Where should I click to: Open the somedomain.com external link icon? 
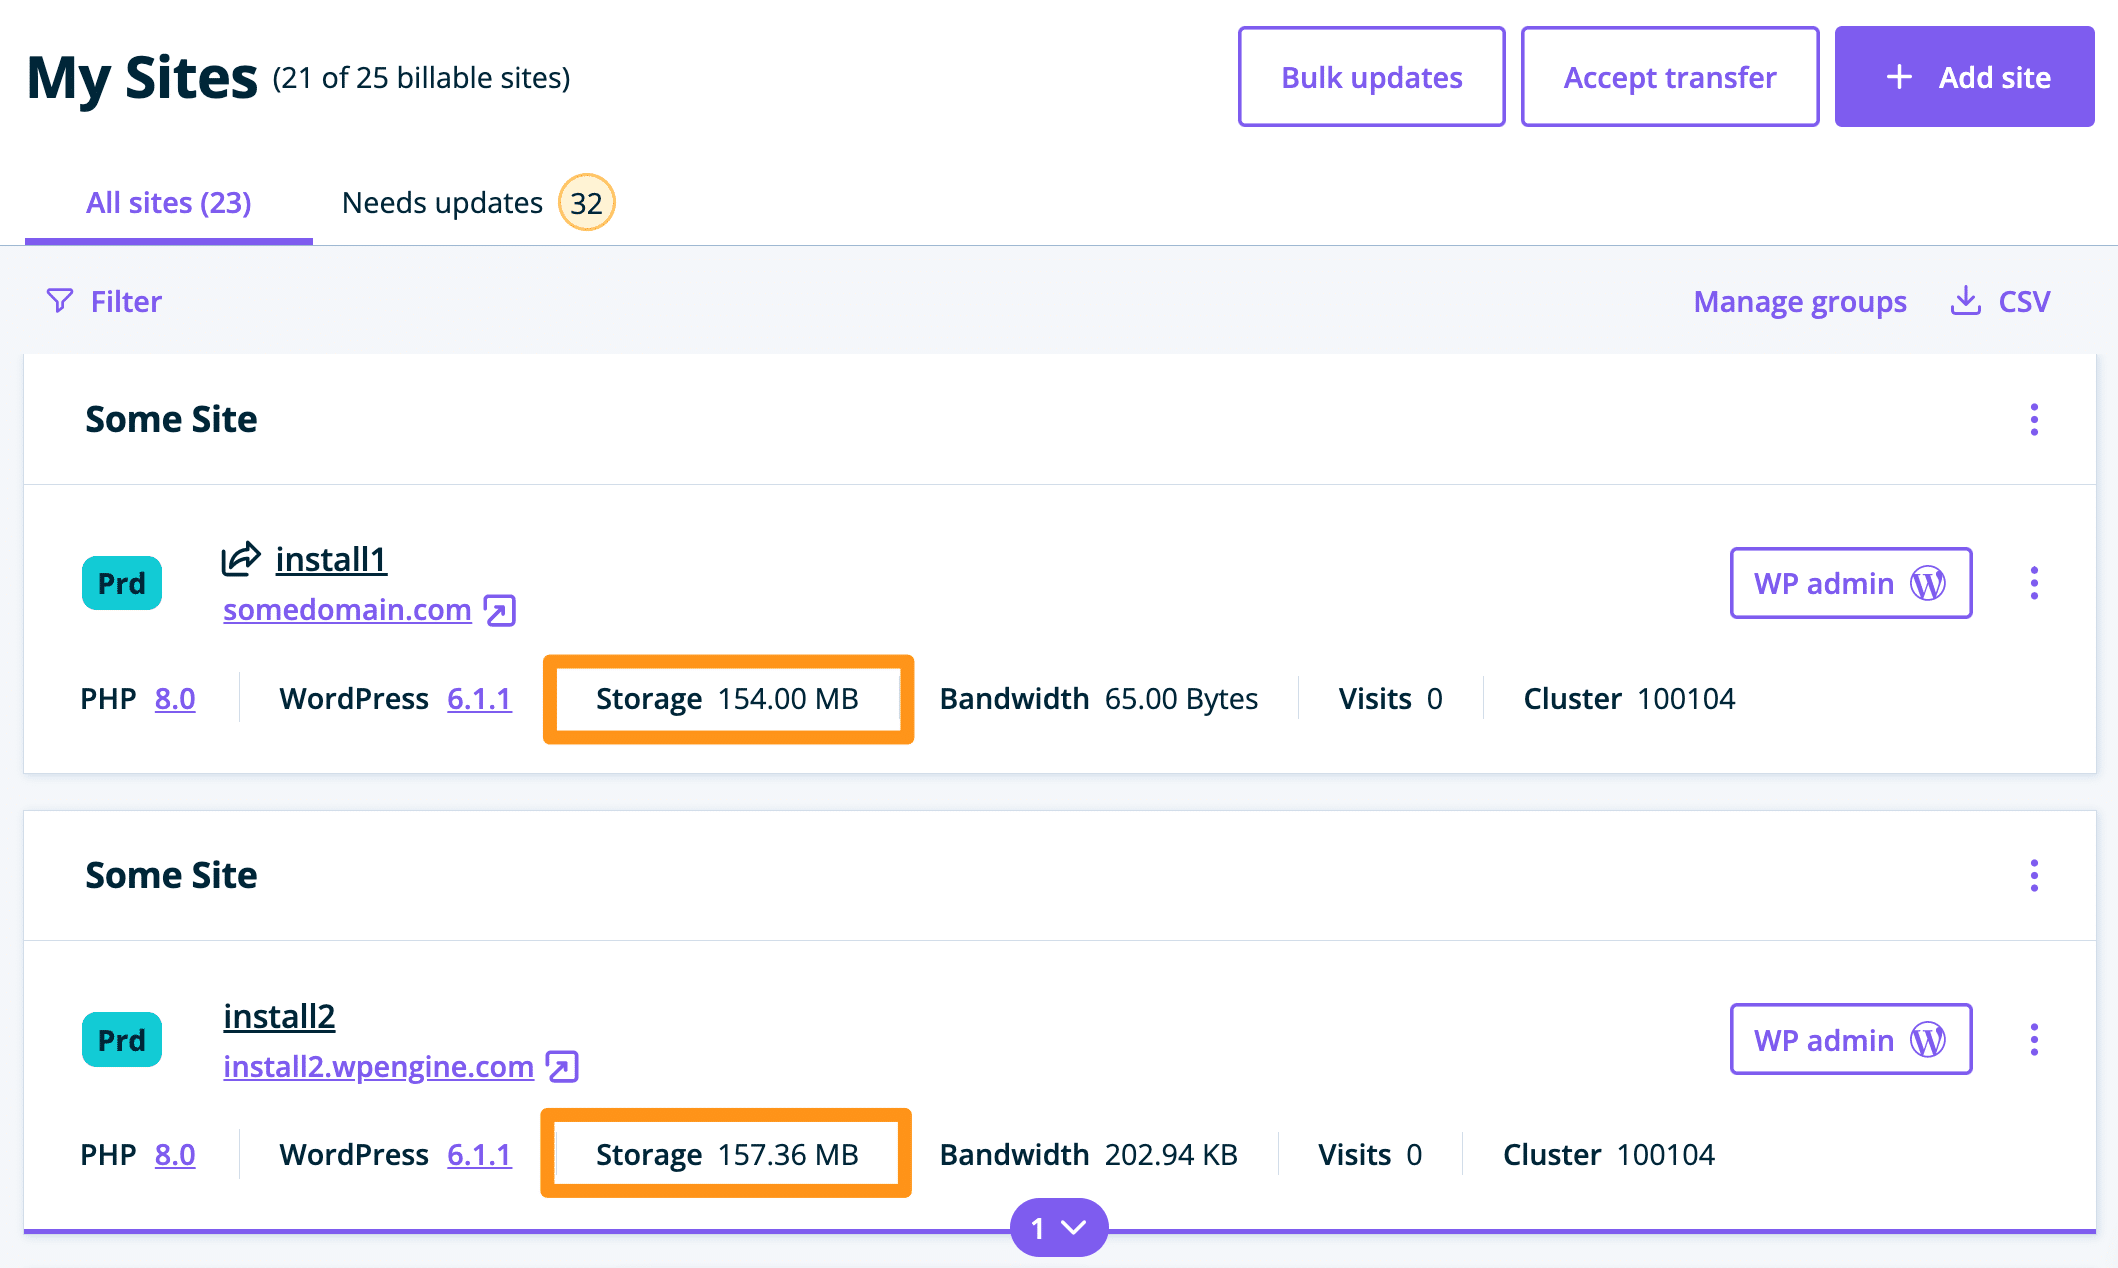point(499,610)
